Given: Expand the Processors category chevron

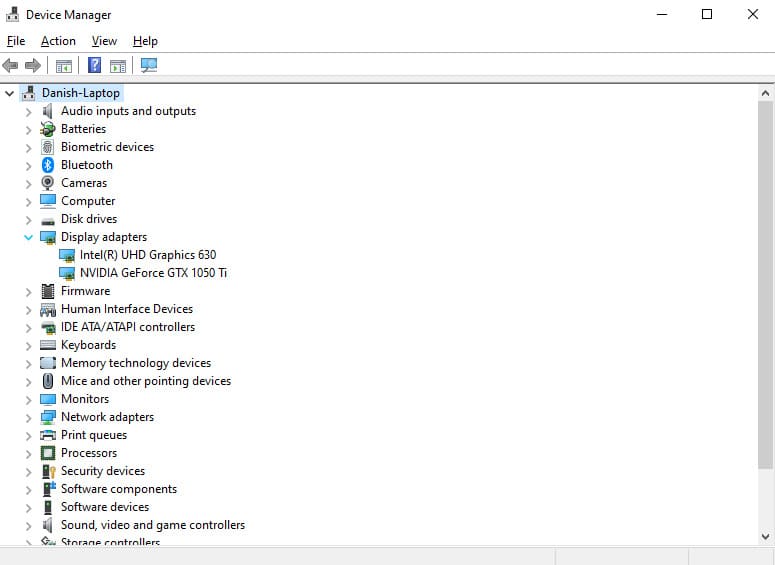Looking at the screenshot, I should pos(29,453).
